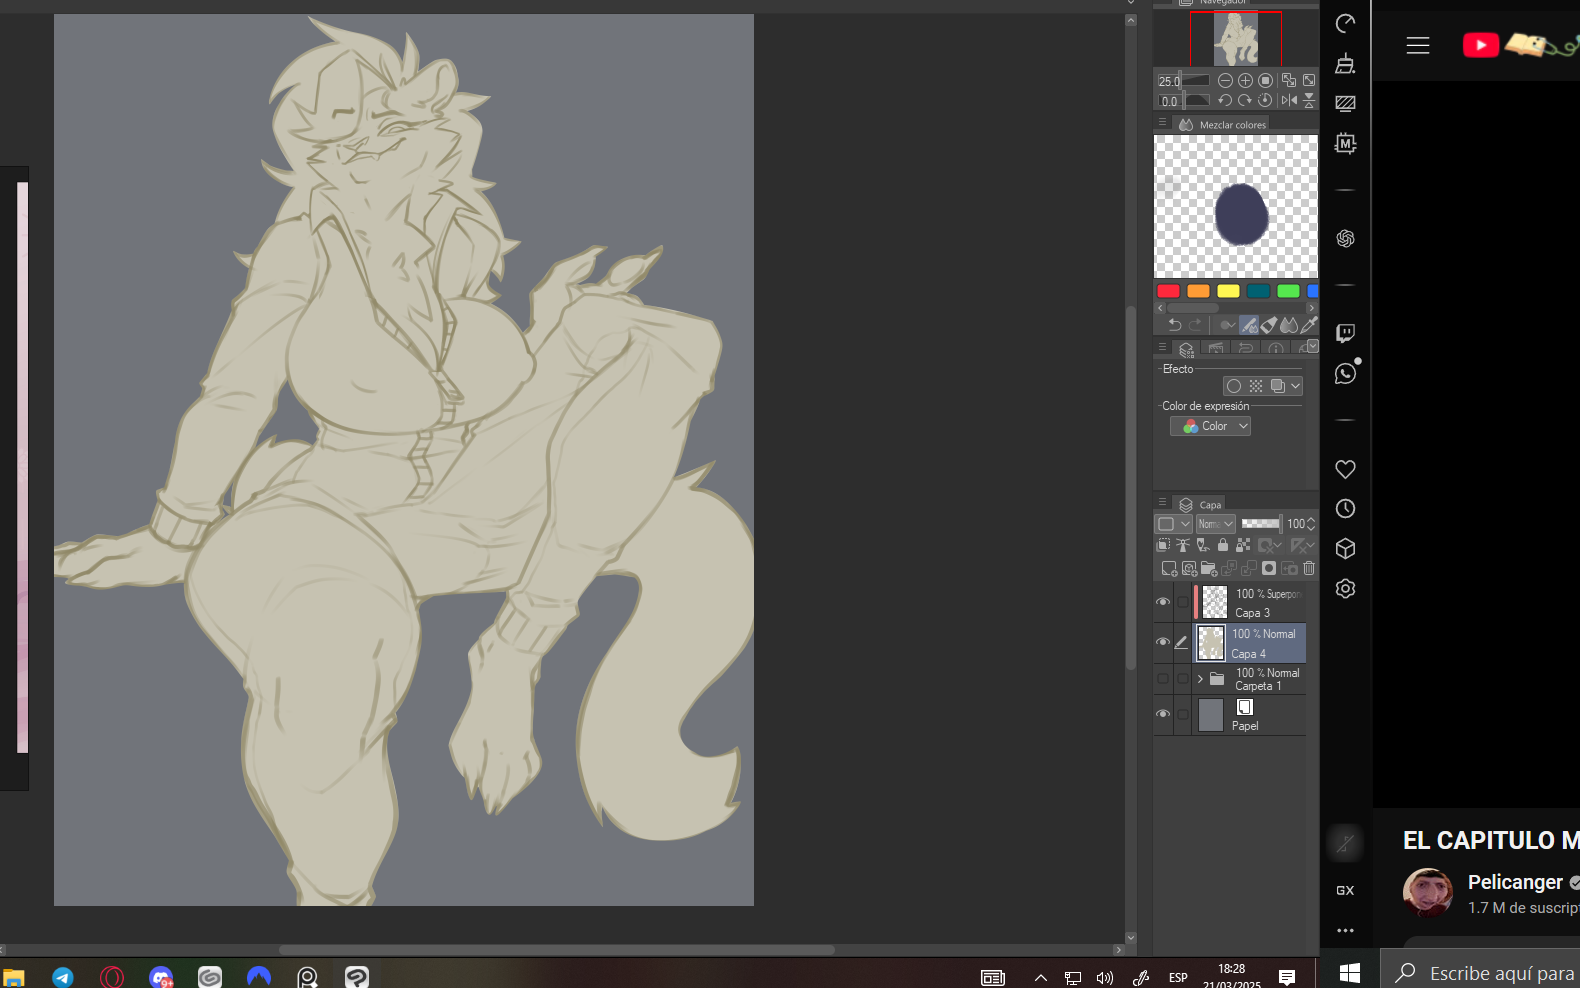This screenshot has width=1580, height=988.
Task: Hide the Capa 4 layer
Action: pos(1163,642)
